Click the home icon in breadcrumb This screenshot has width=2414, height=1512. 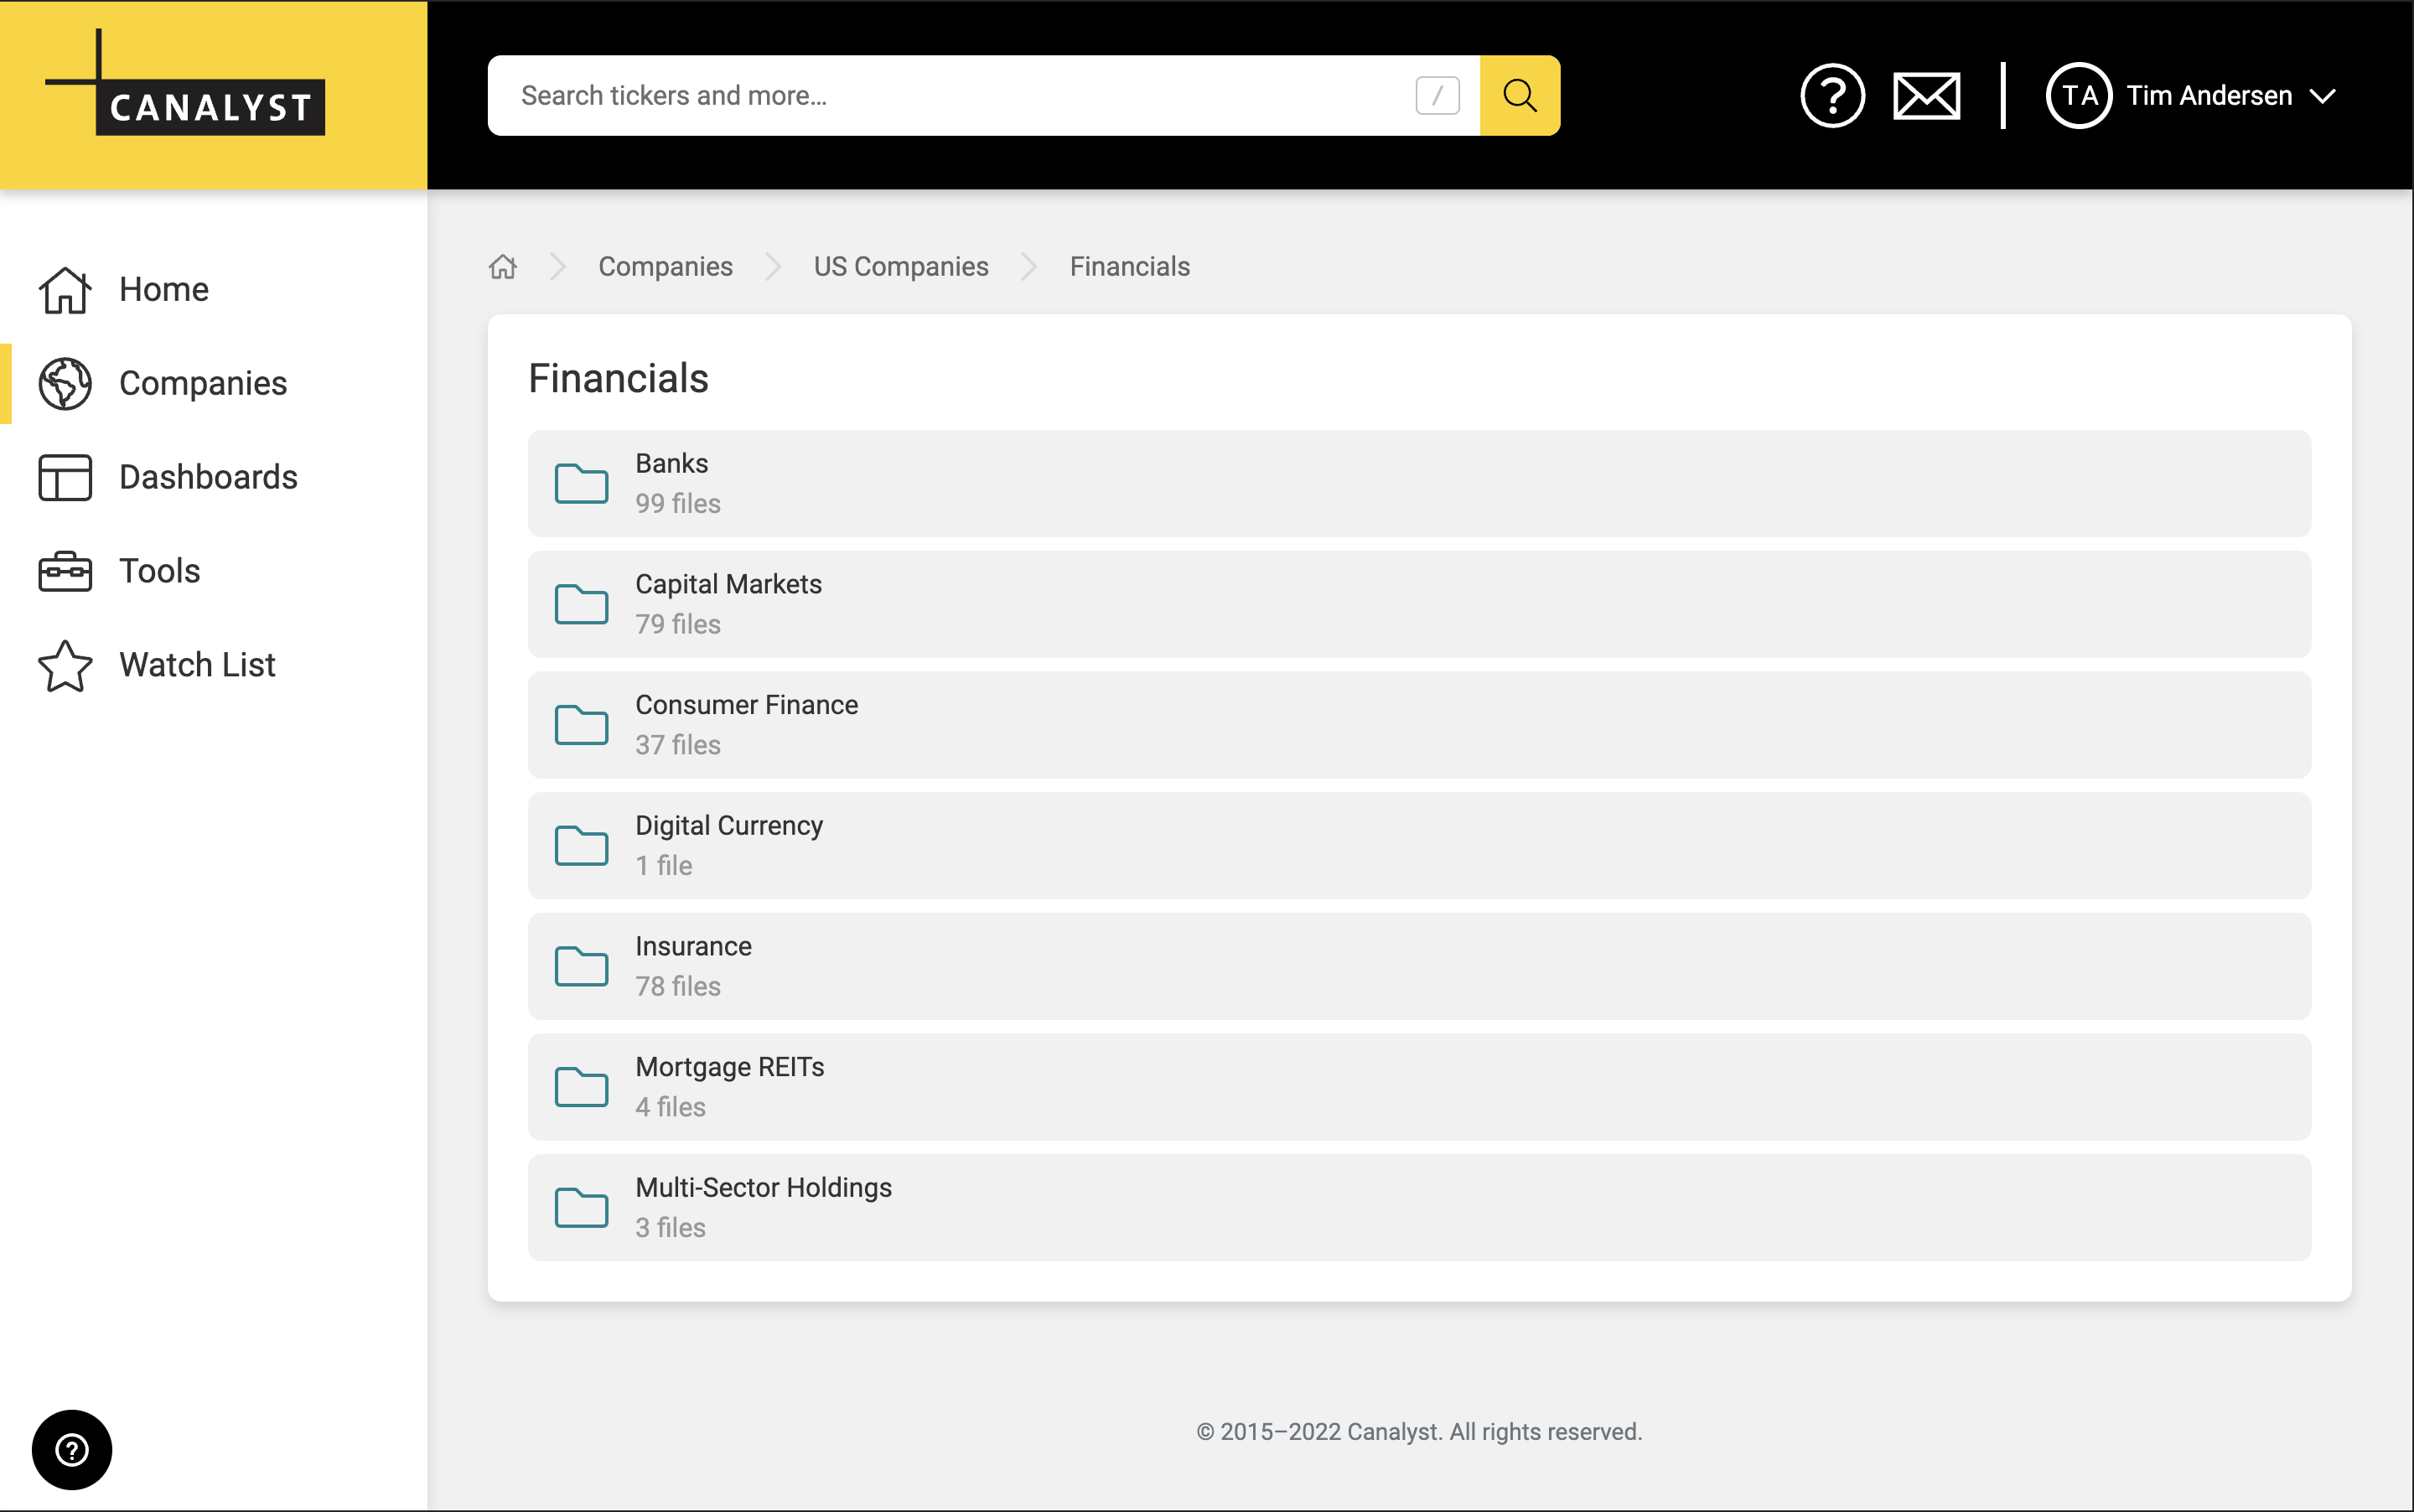click(503, 267)
